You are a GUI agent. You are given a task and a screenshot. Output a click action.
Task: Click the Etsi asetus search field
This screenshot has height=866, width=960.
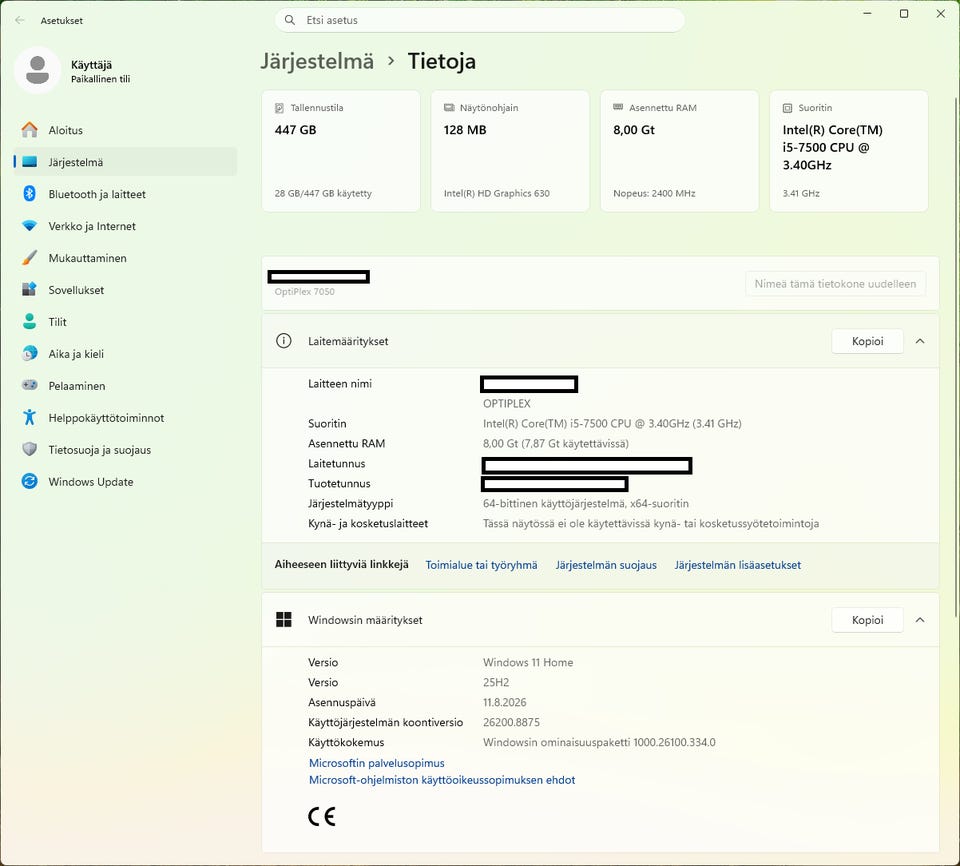480,20
